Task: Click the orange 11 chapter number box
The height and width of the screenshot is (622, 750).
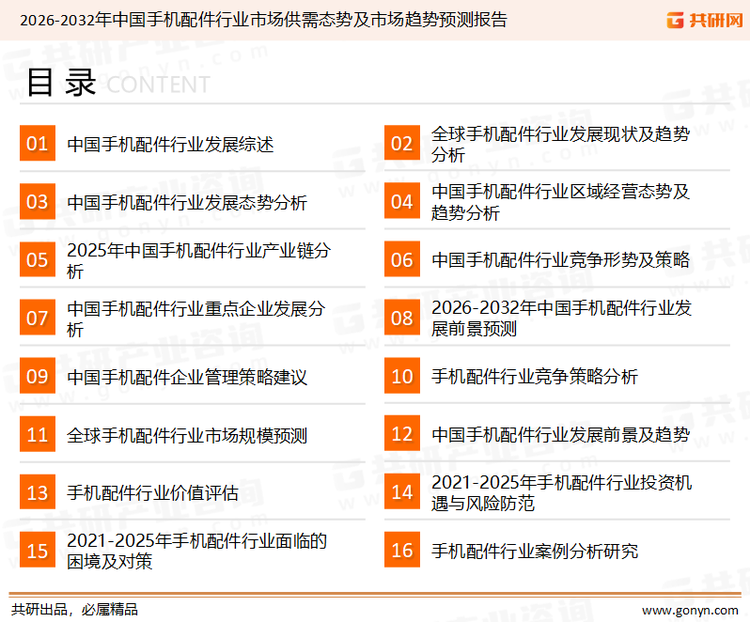Action: [x=37, y=434]
